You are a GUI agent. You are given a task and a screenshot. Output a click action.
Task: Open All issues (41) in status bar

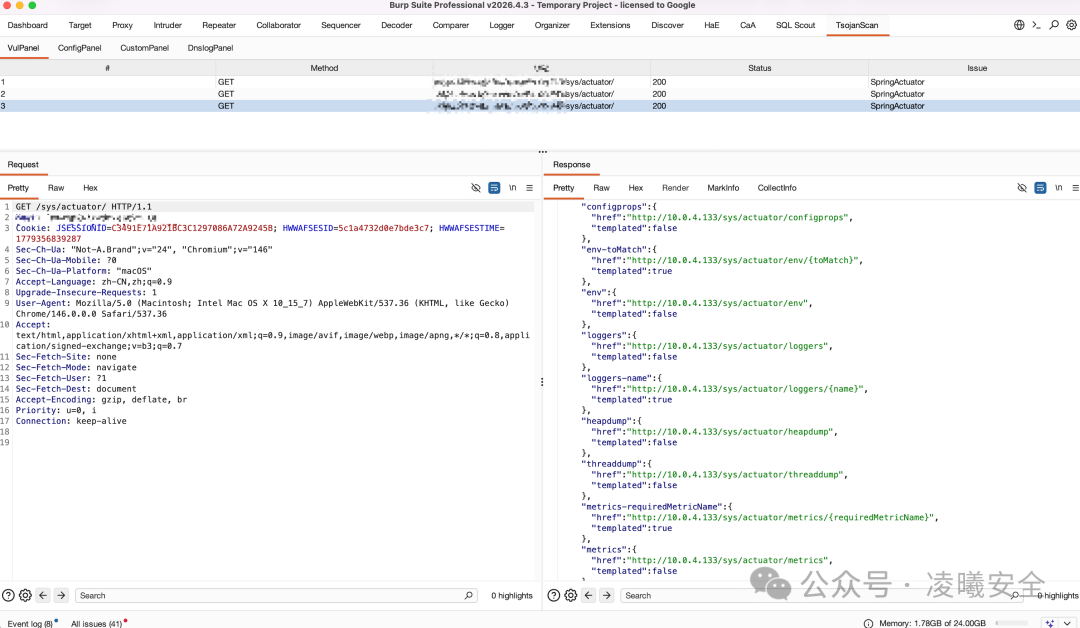(x=96, y=623)
